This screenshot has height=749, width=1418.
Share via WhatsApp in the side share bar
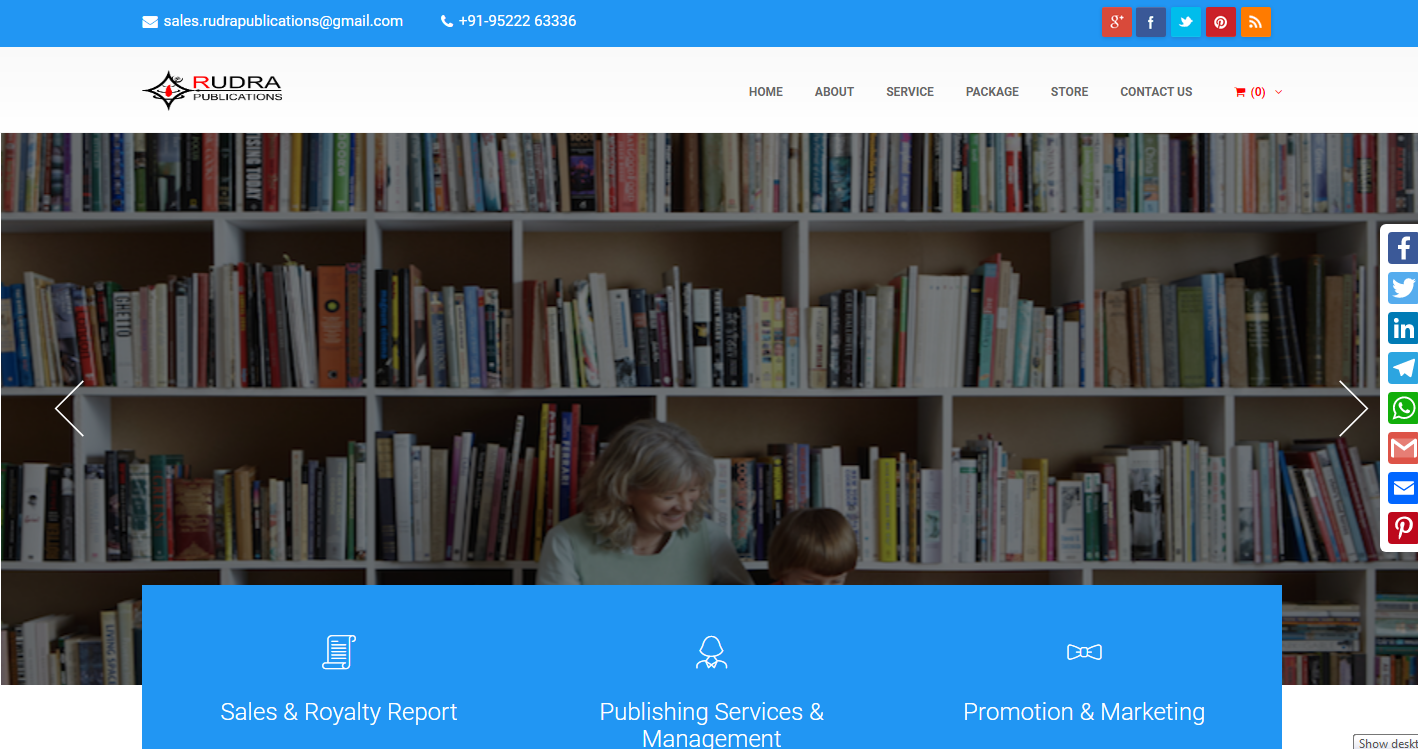pos(1403,408)
